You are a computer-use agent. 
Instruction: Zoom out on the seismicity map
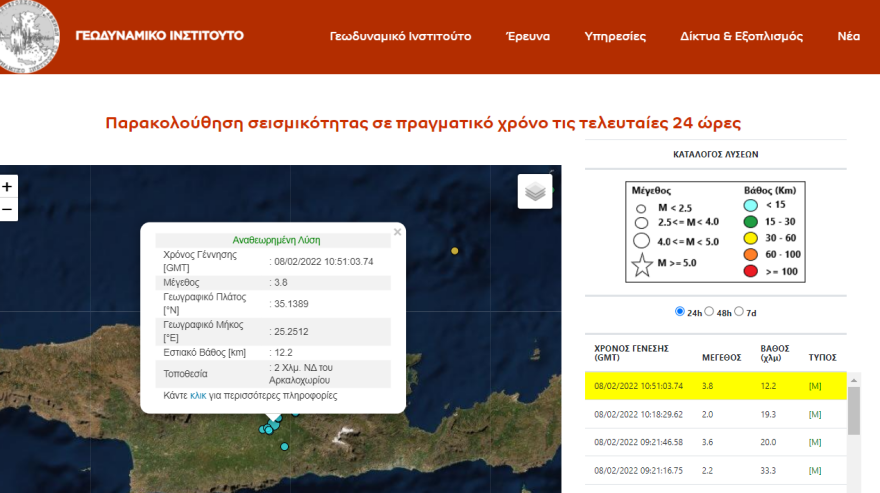point(7,210)
